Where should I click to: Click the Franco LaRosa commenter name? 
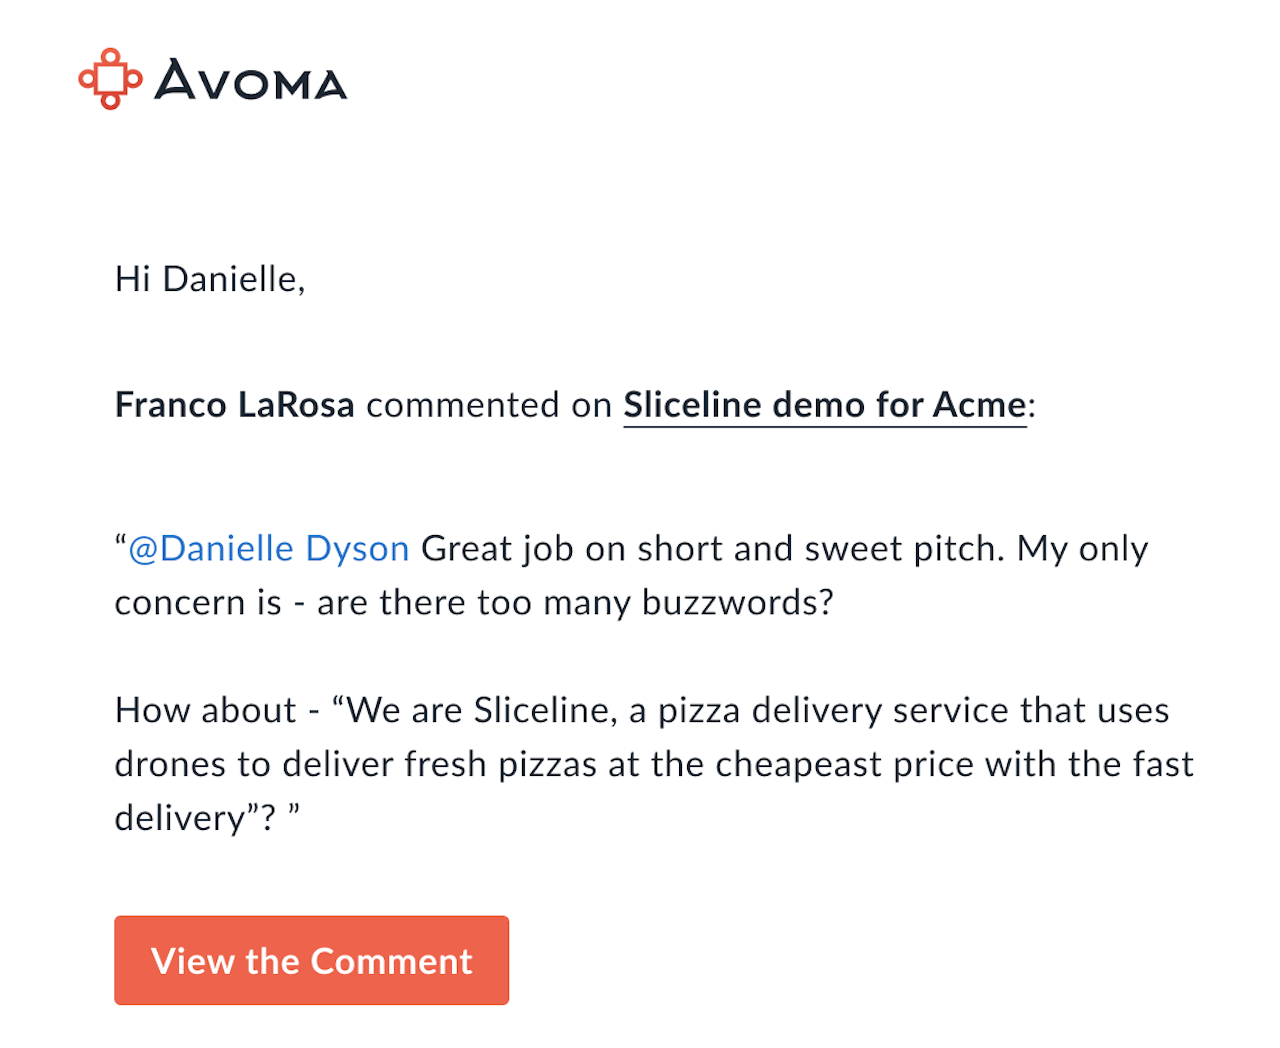click(x=235, y=404)
